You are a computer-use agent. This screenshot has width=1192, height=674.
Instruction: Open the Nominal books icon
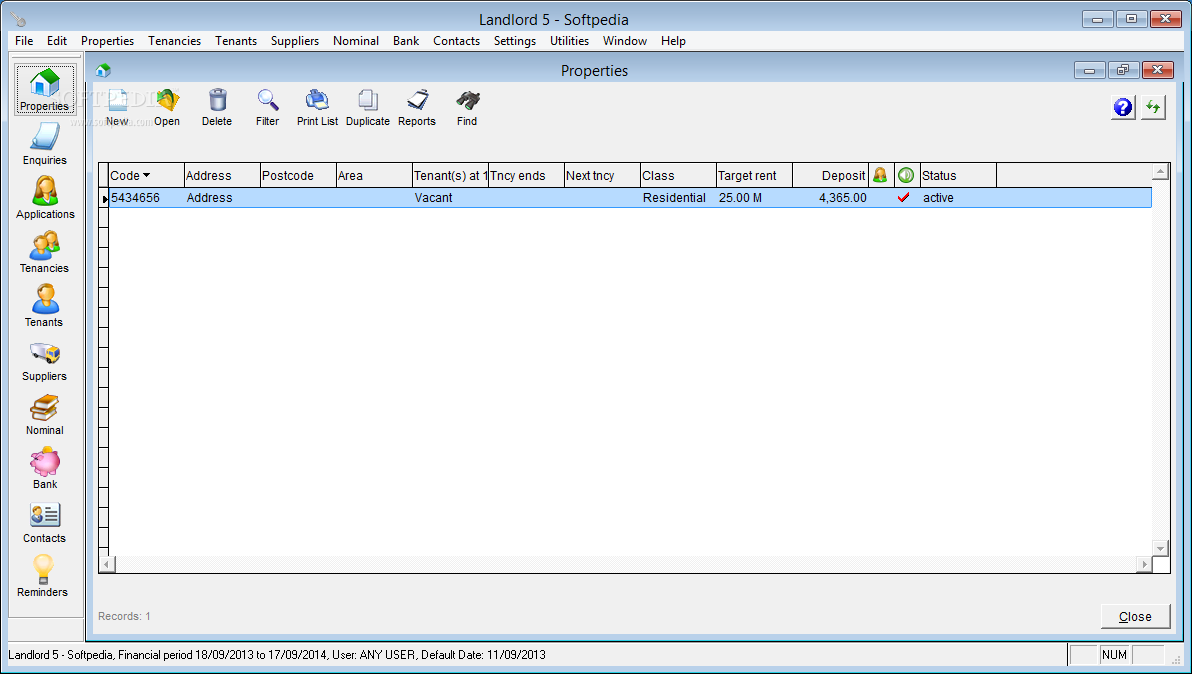[45, 407]
